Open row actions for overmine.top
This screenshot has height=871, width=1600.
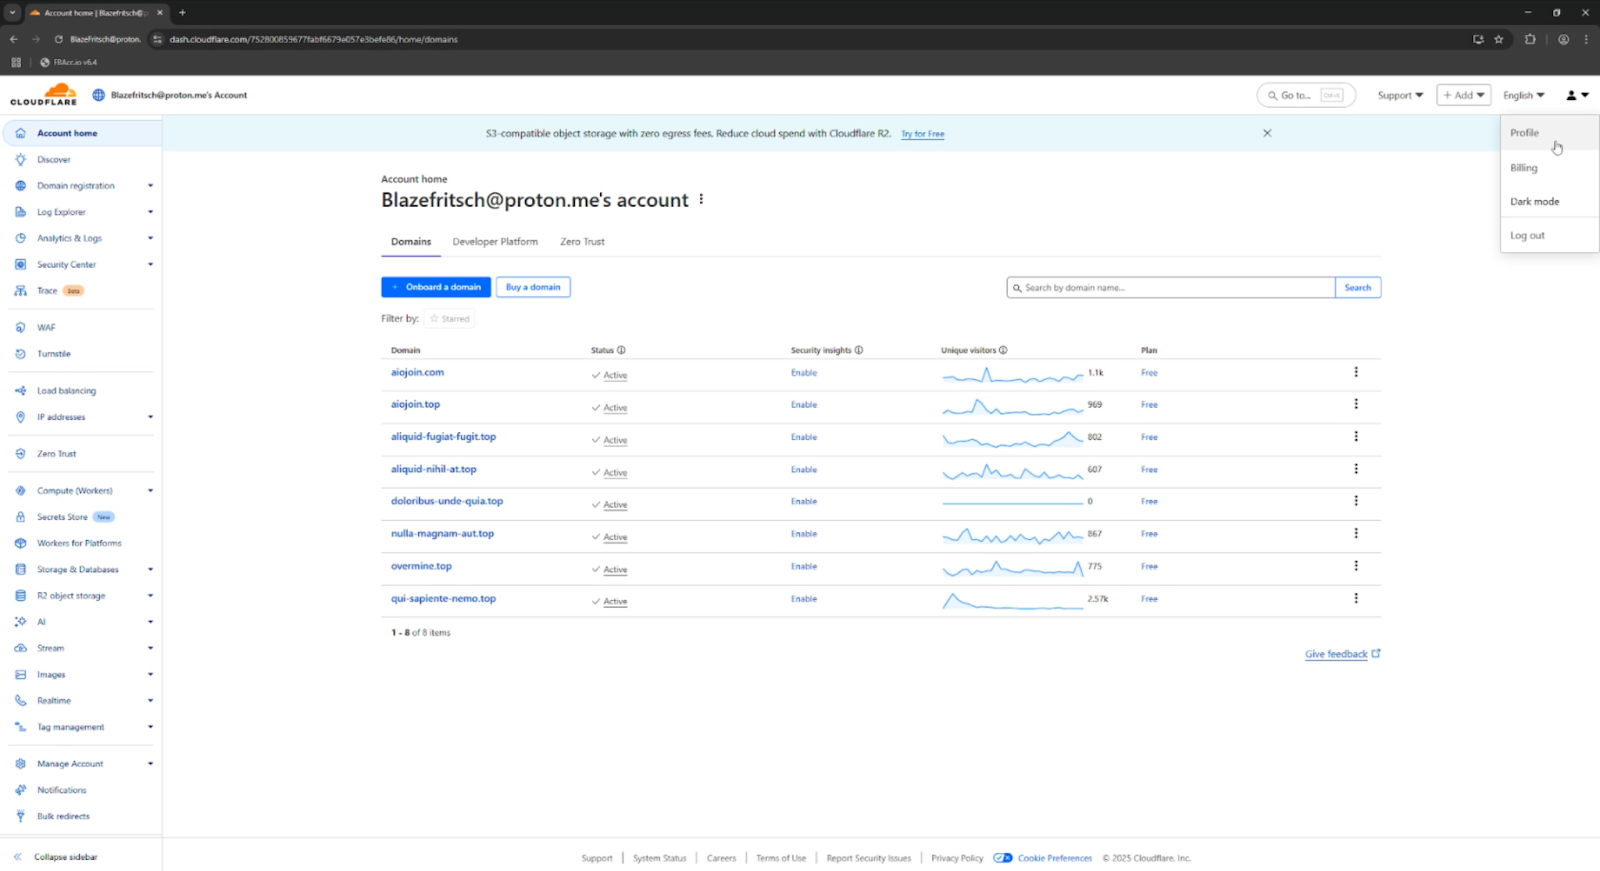tap(1356, 566)
